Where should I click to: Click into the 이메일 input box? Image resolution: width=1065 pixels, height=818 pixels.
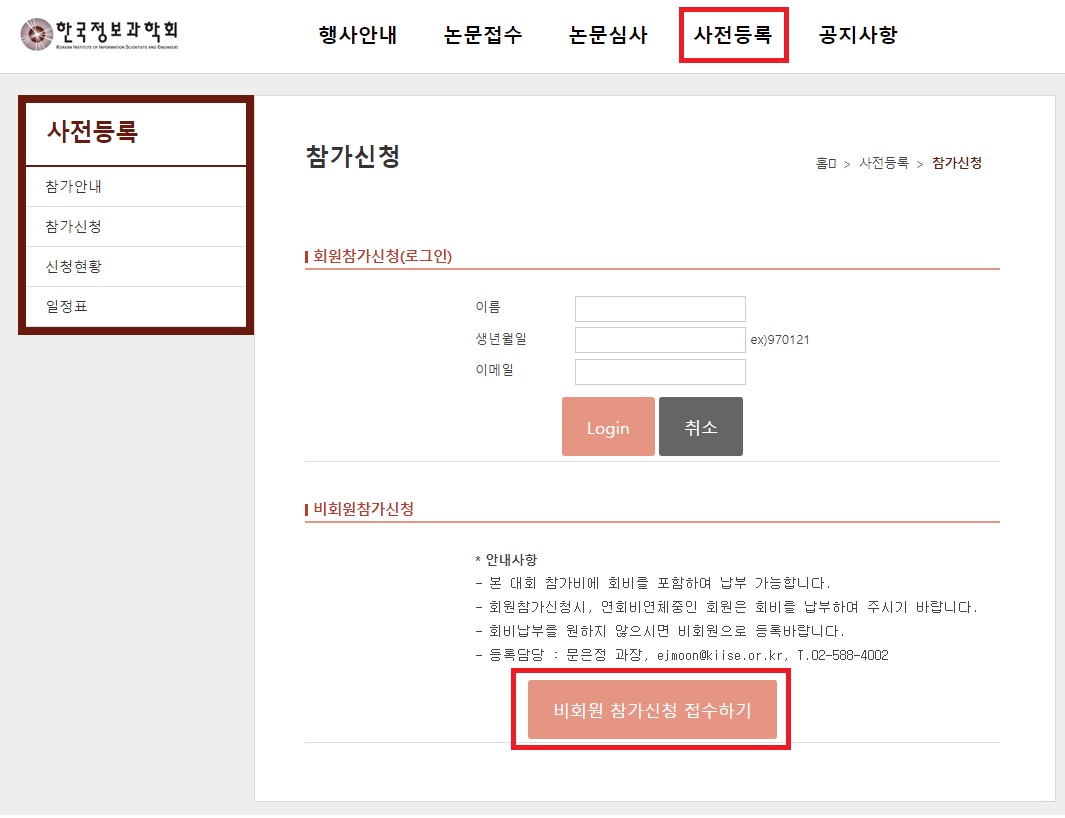click(660, 372)
